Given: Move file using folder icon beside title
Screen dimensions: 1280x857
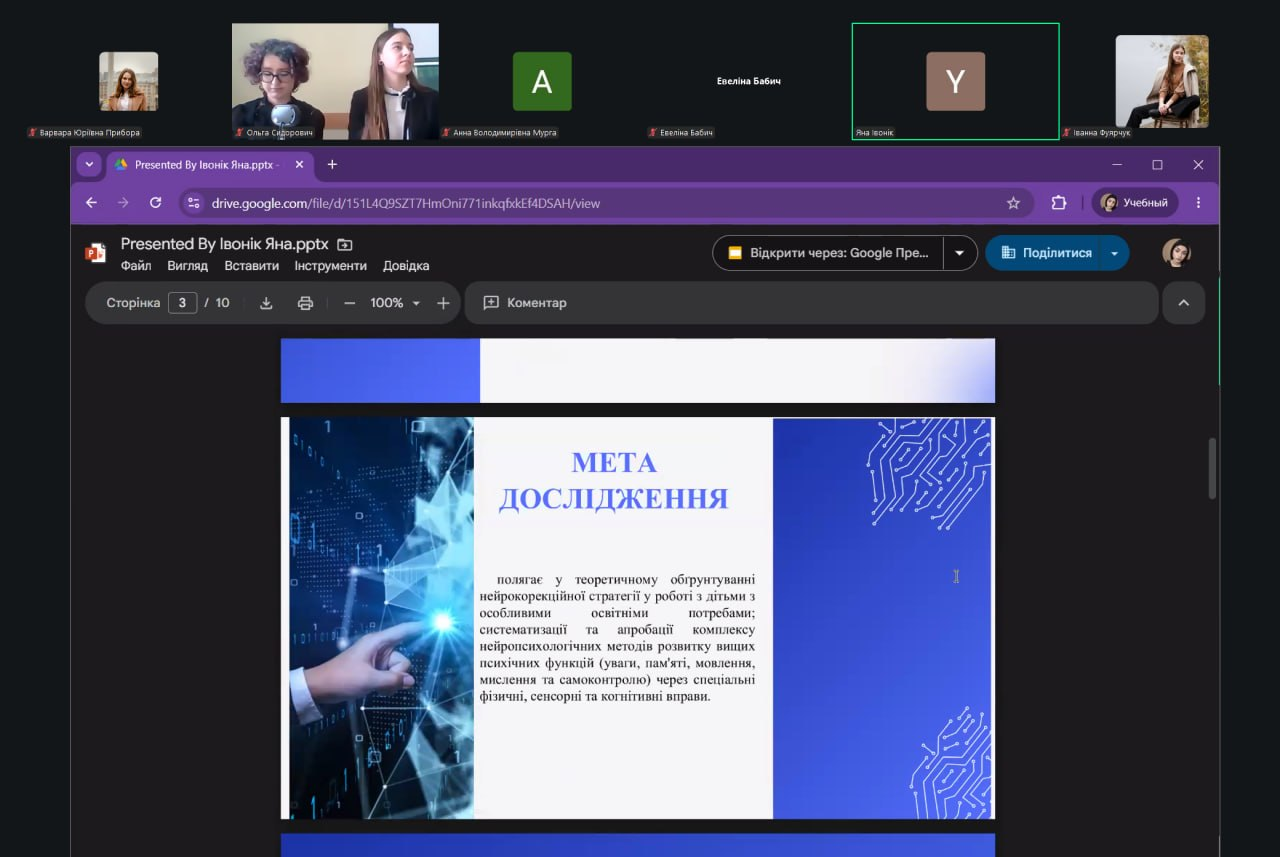Looking at the screenshot, I should click(x=345, y=244).
